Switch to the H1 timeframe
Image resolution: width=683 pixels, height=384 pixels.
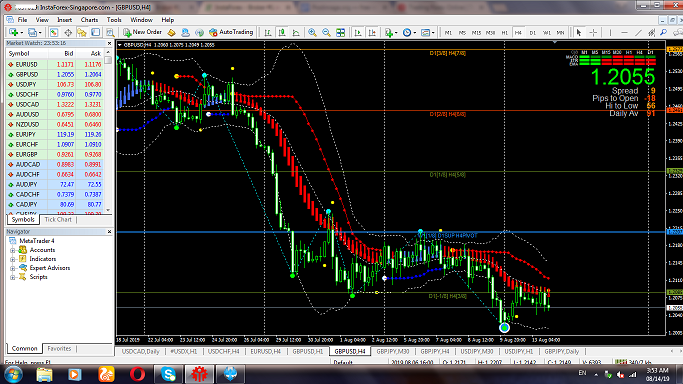coord(504,33)
